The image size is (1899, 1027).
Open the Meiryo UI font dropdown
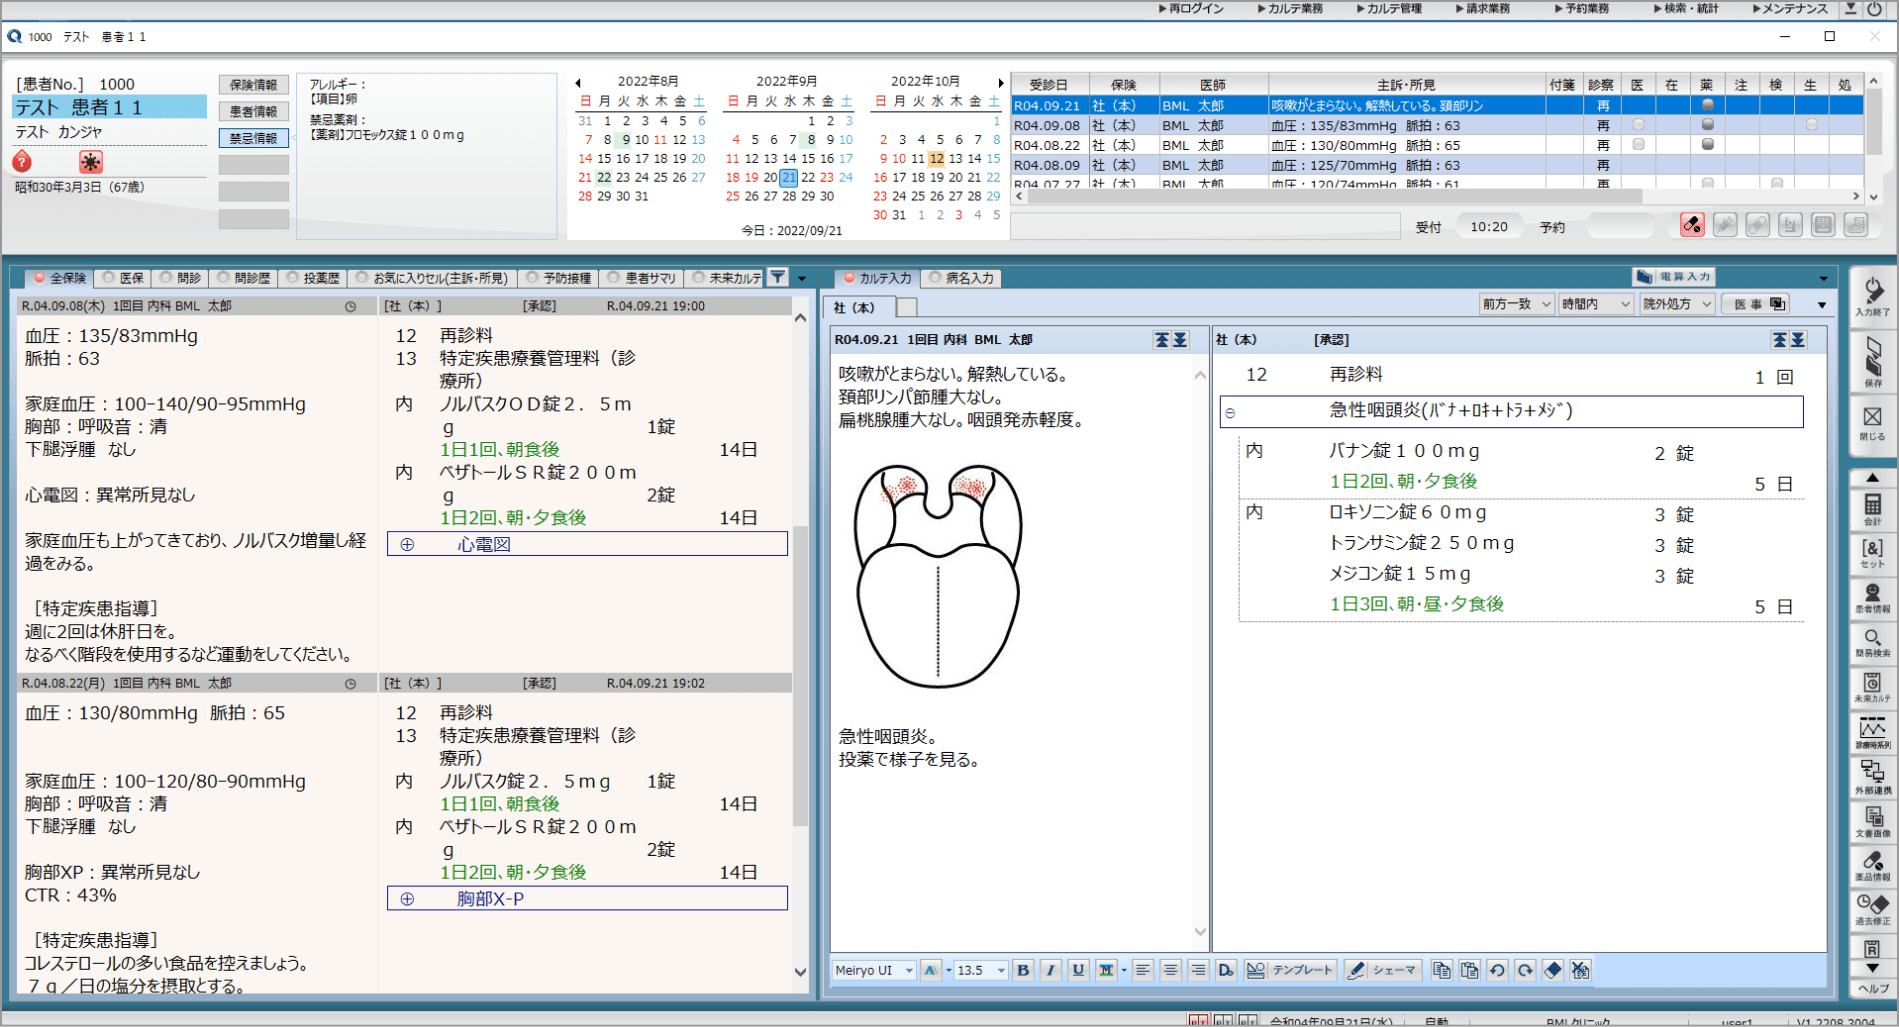coord(872,969)
